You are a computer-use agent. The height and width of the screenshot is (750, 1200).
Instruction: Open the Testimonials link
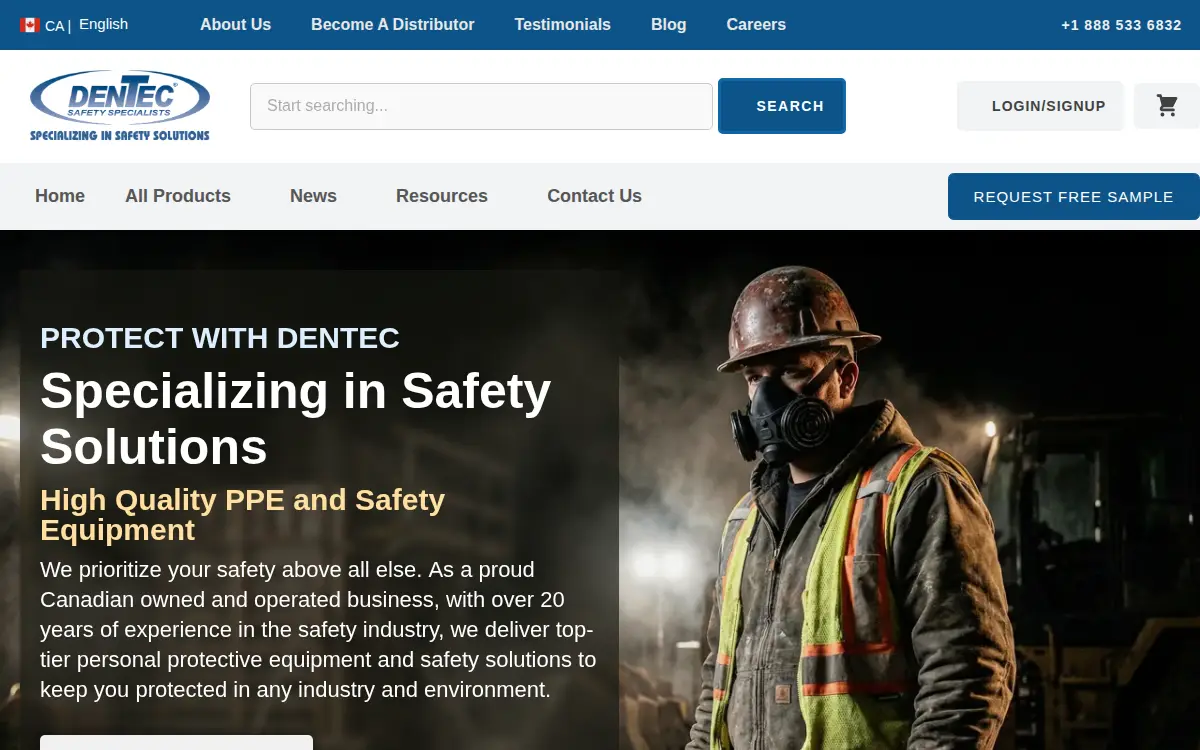click(563, 25)
